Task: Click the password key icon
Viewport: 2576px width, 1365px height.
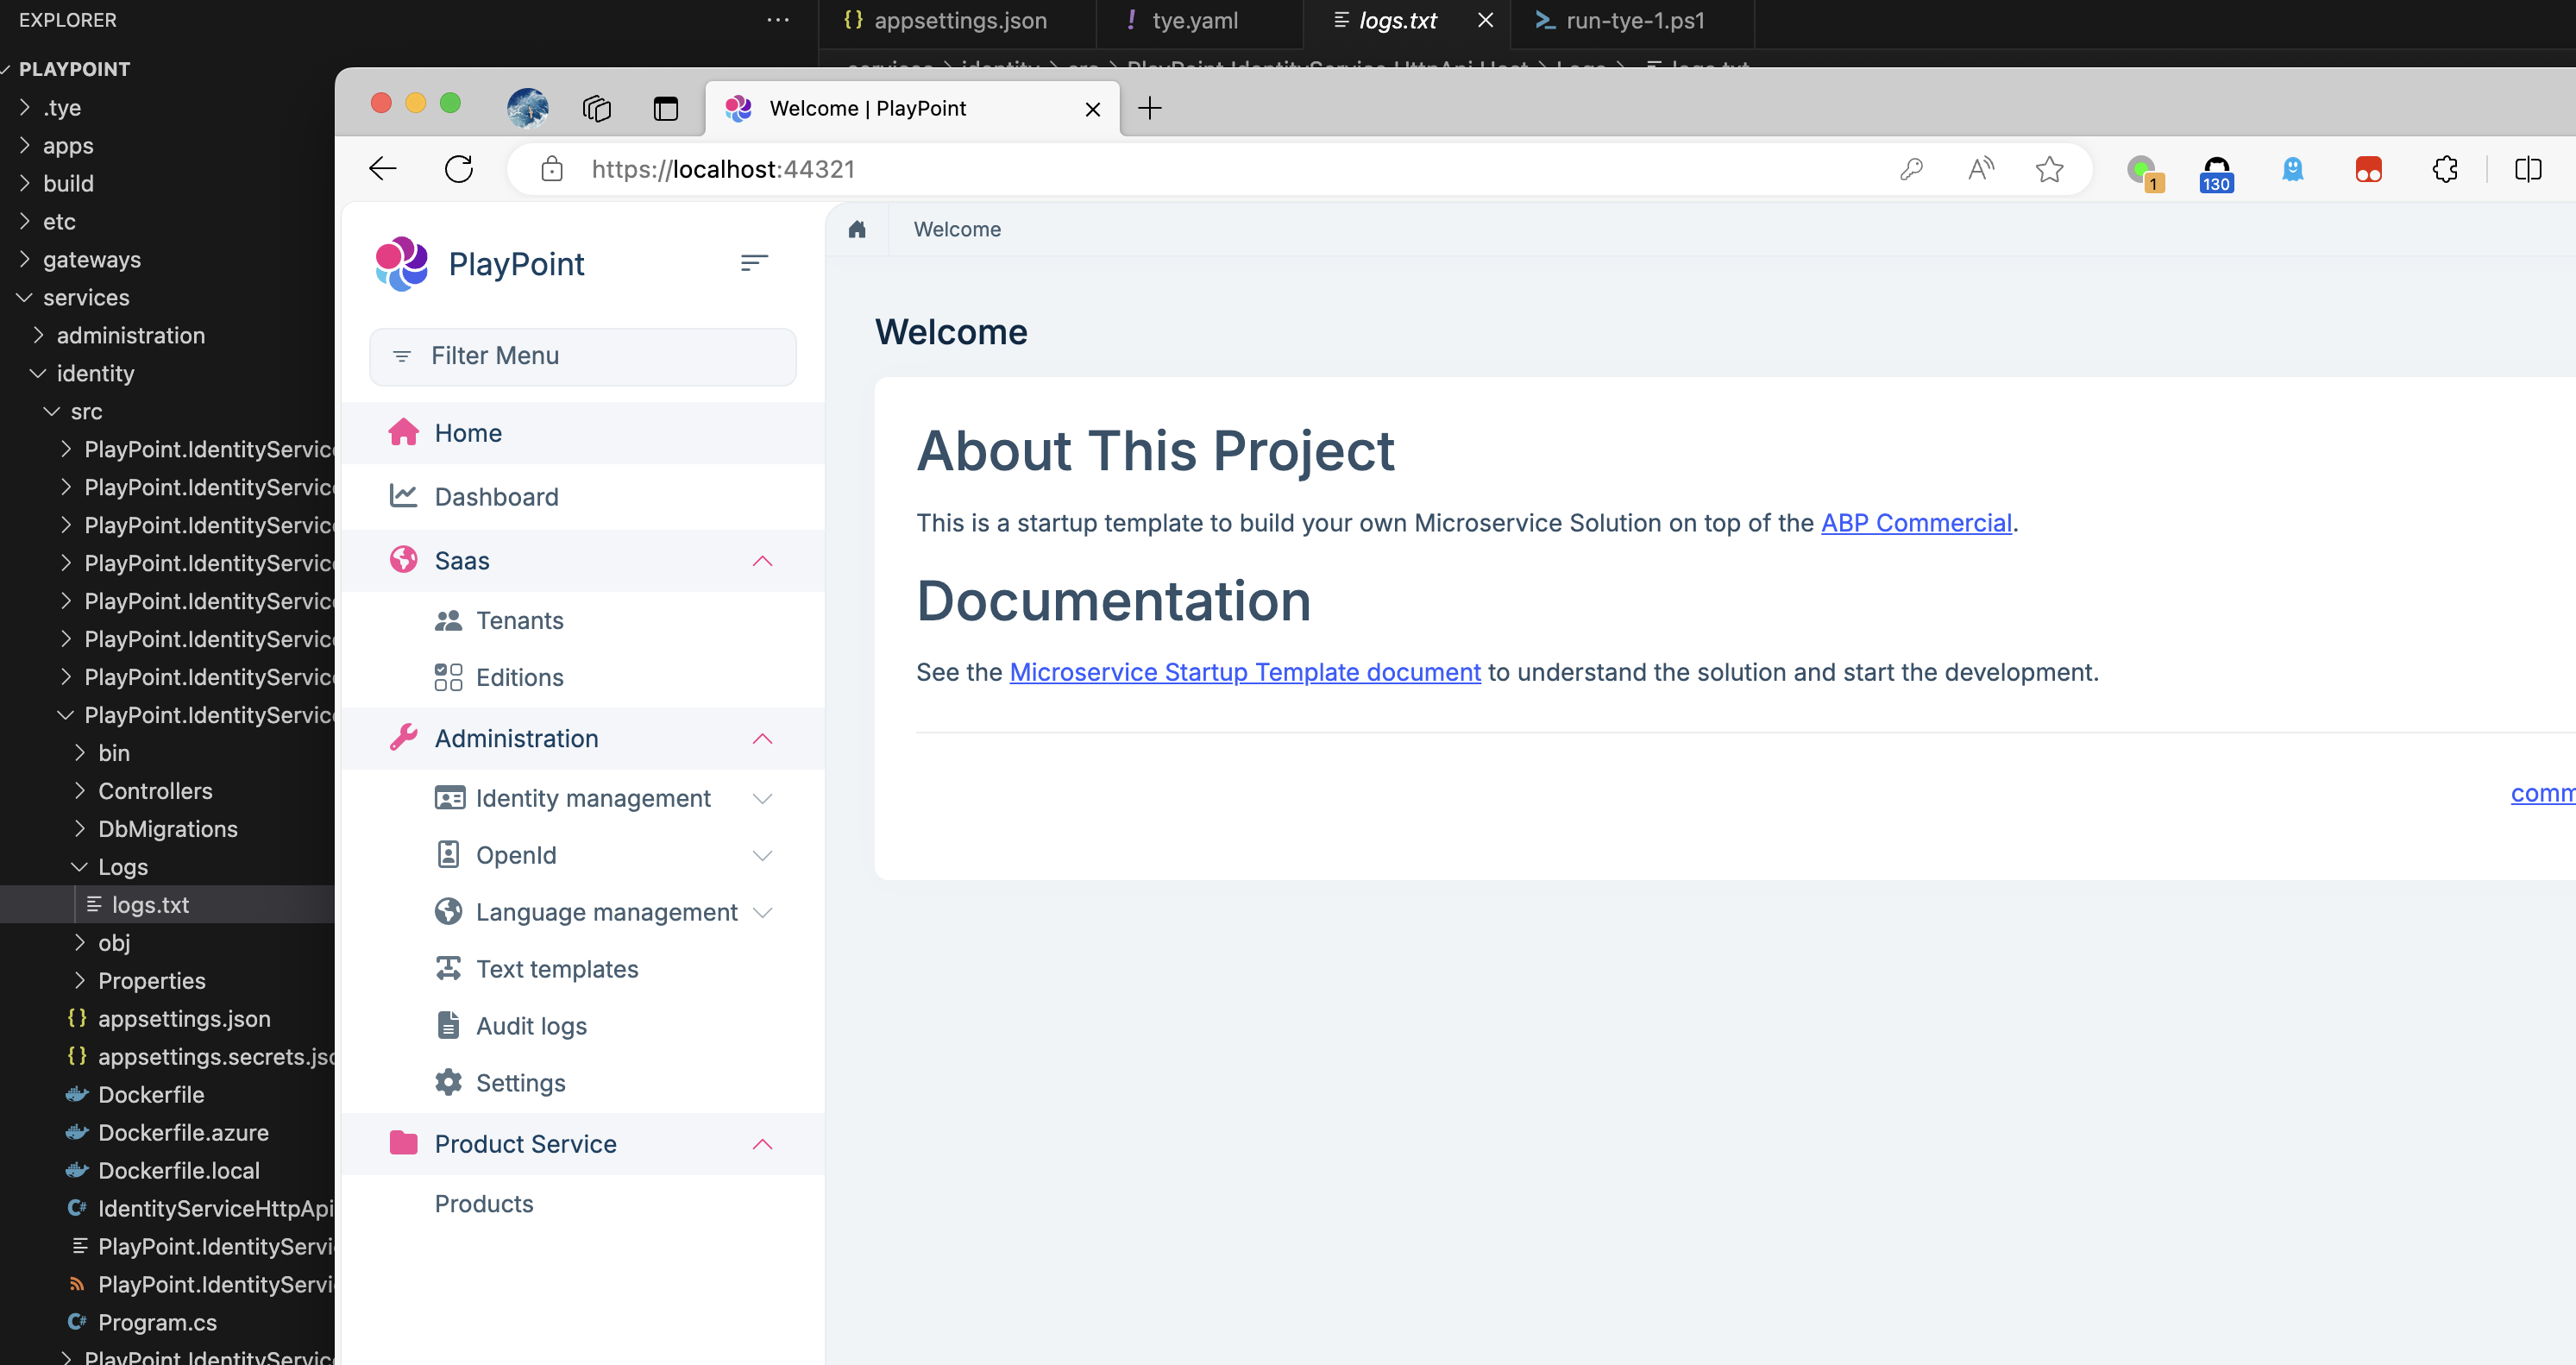Action: coord(1911,169)
